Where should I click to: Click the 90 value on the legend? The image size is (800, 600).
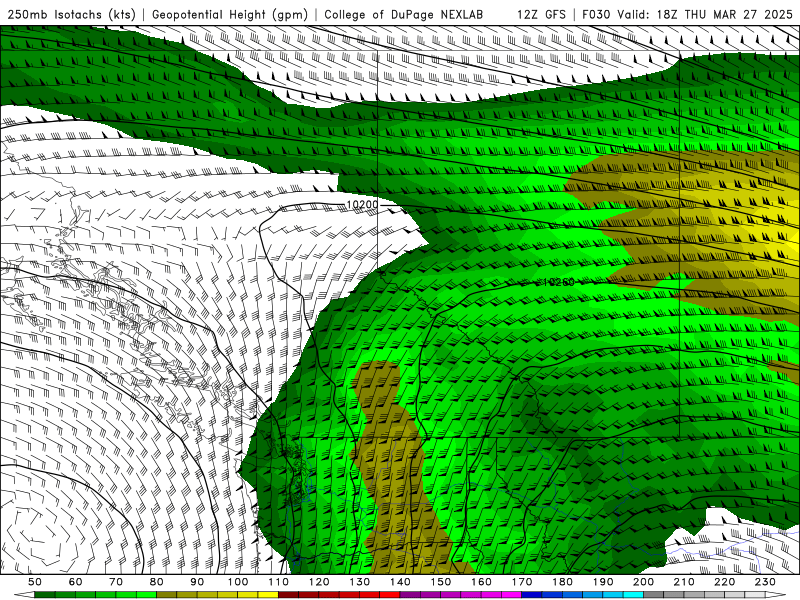197,582
